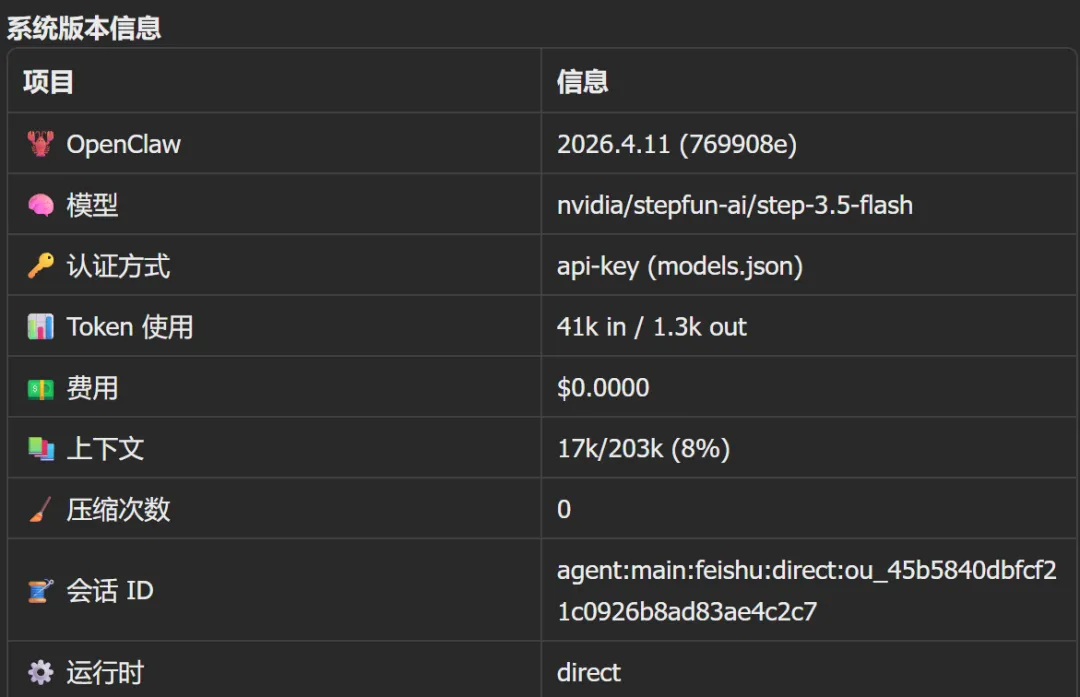The image size is (1080, 697).
Task: Click the 项目 column header
Action: (x=48, y=82)
